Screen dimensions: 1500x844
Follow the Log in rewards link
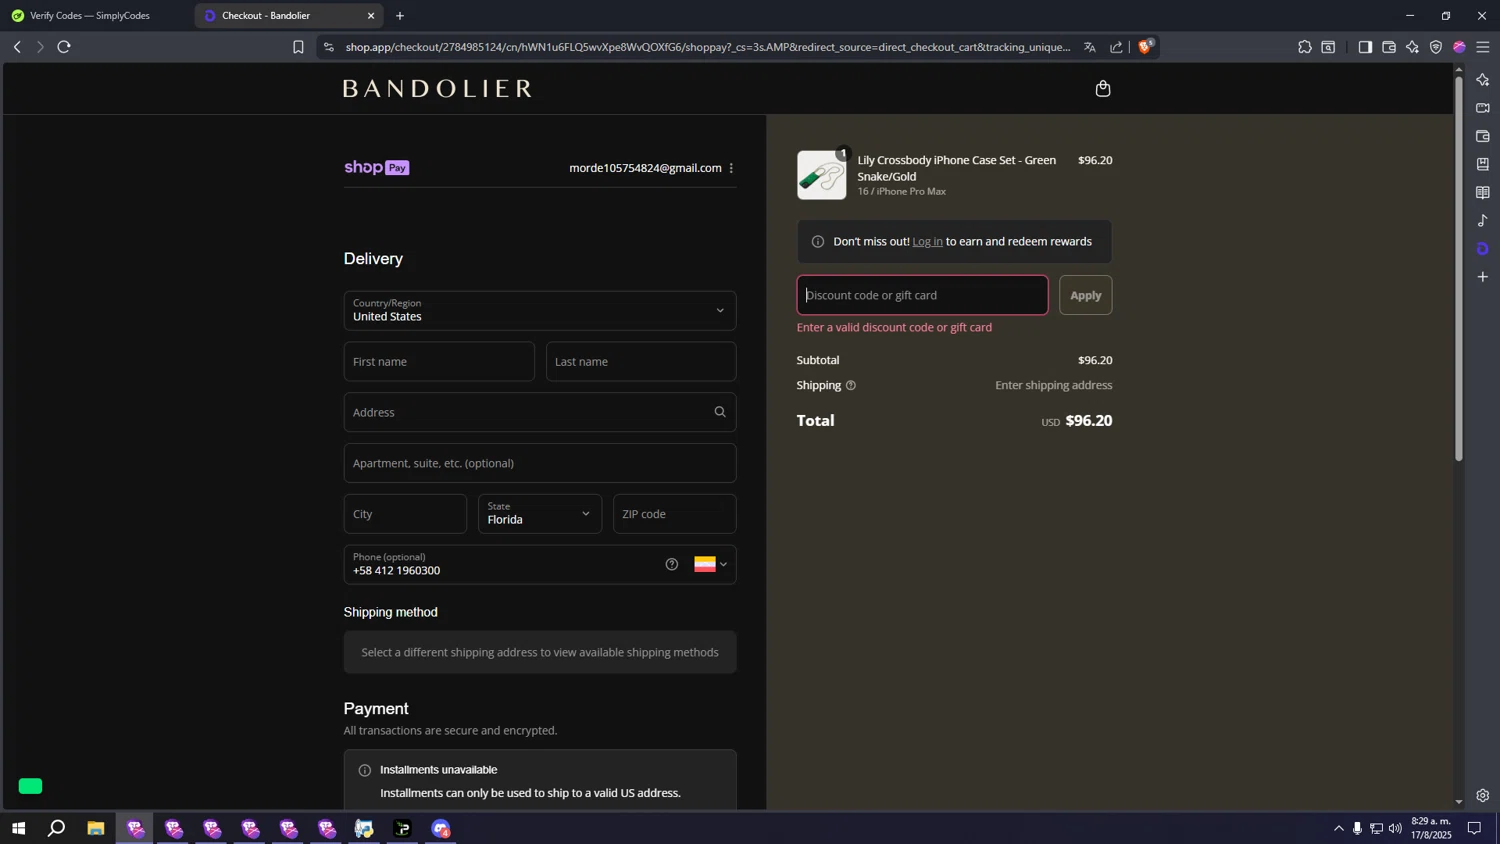pyautogui.click(x=927, y=241)
